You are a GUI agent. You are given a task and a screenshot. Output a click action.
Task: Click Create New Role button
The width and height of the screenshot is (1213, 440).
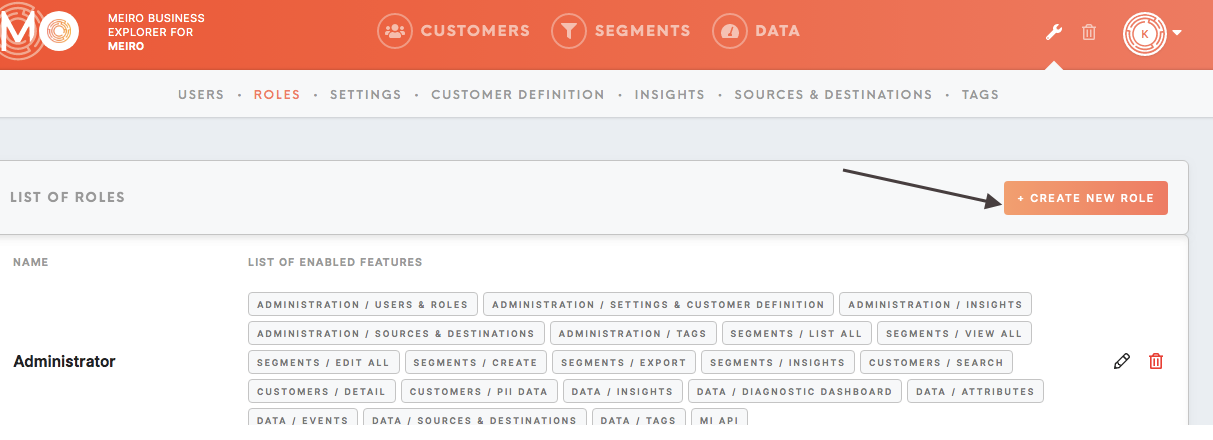pos(1086,198)
